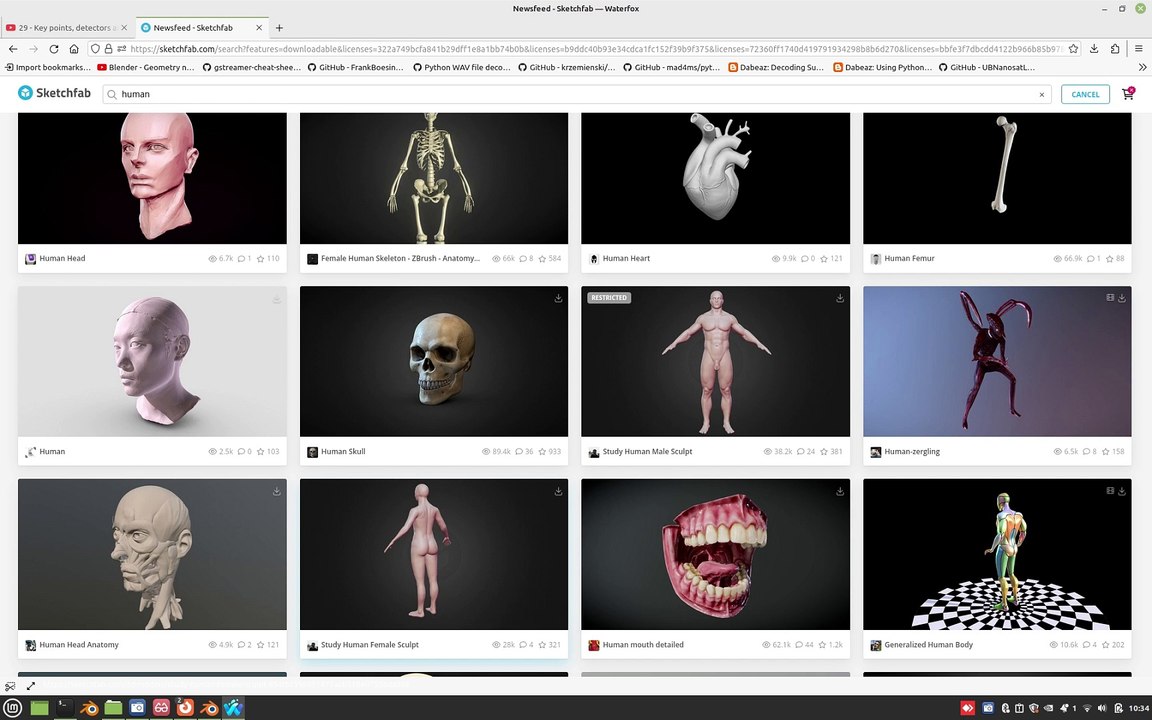The width and height of the screenshot is (1152, 720).
Task: Open the Female Human Skeleton thumbnail
Action: pyautogui.click(x=433, y=178)
